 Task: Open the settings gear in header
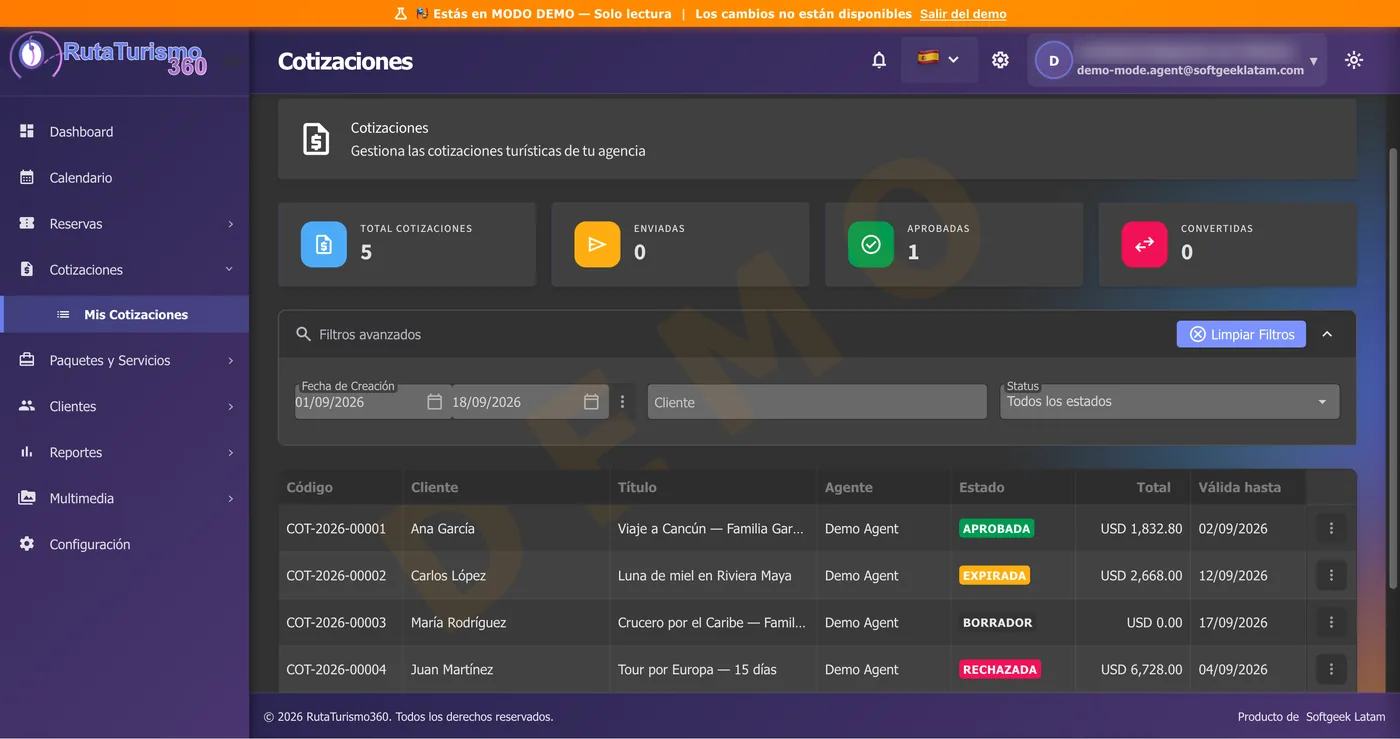pos(1000,60)
